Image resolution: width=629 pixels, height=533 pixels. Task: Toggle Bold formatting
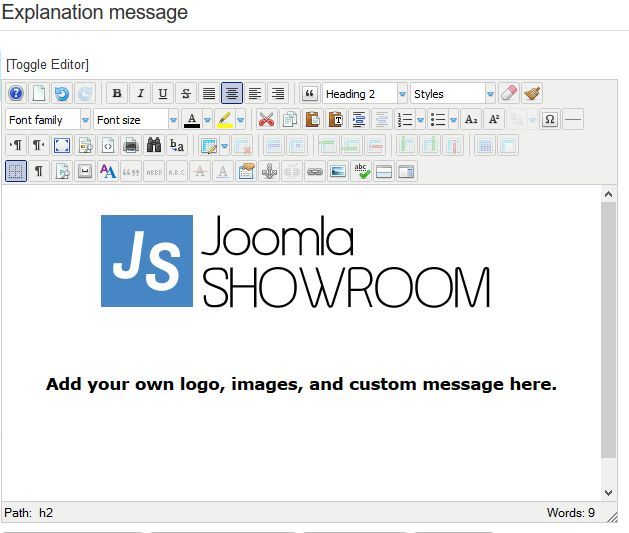[x=117, y=93]
